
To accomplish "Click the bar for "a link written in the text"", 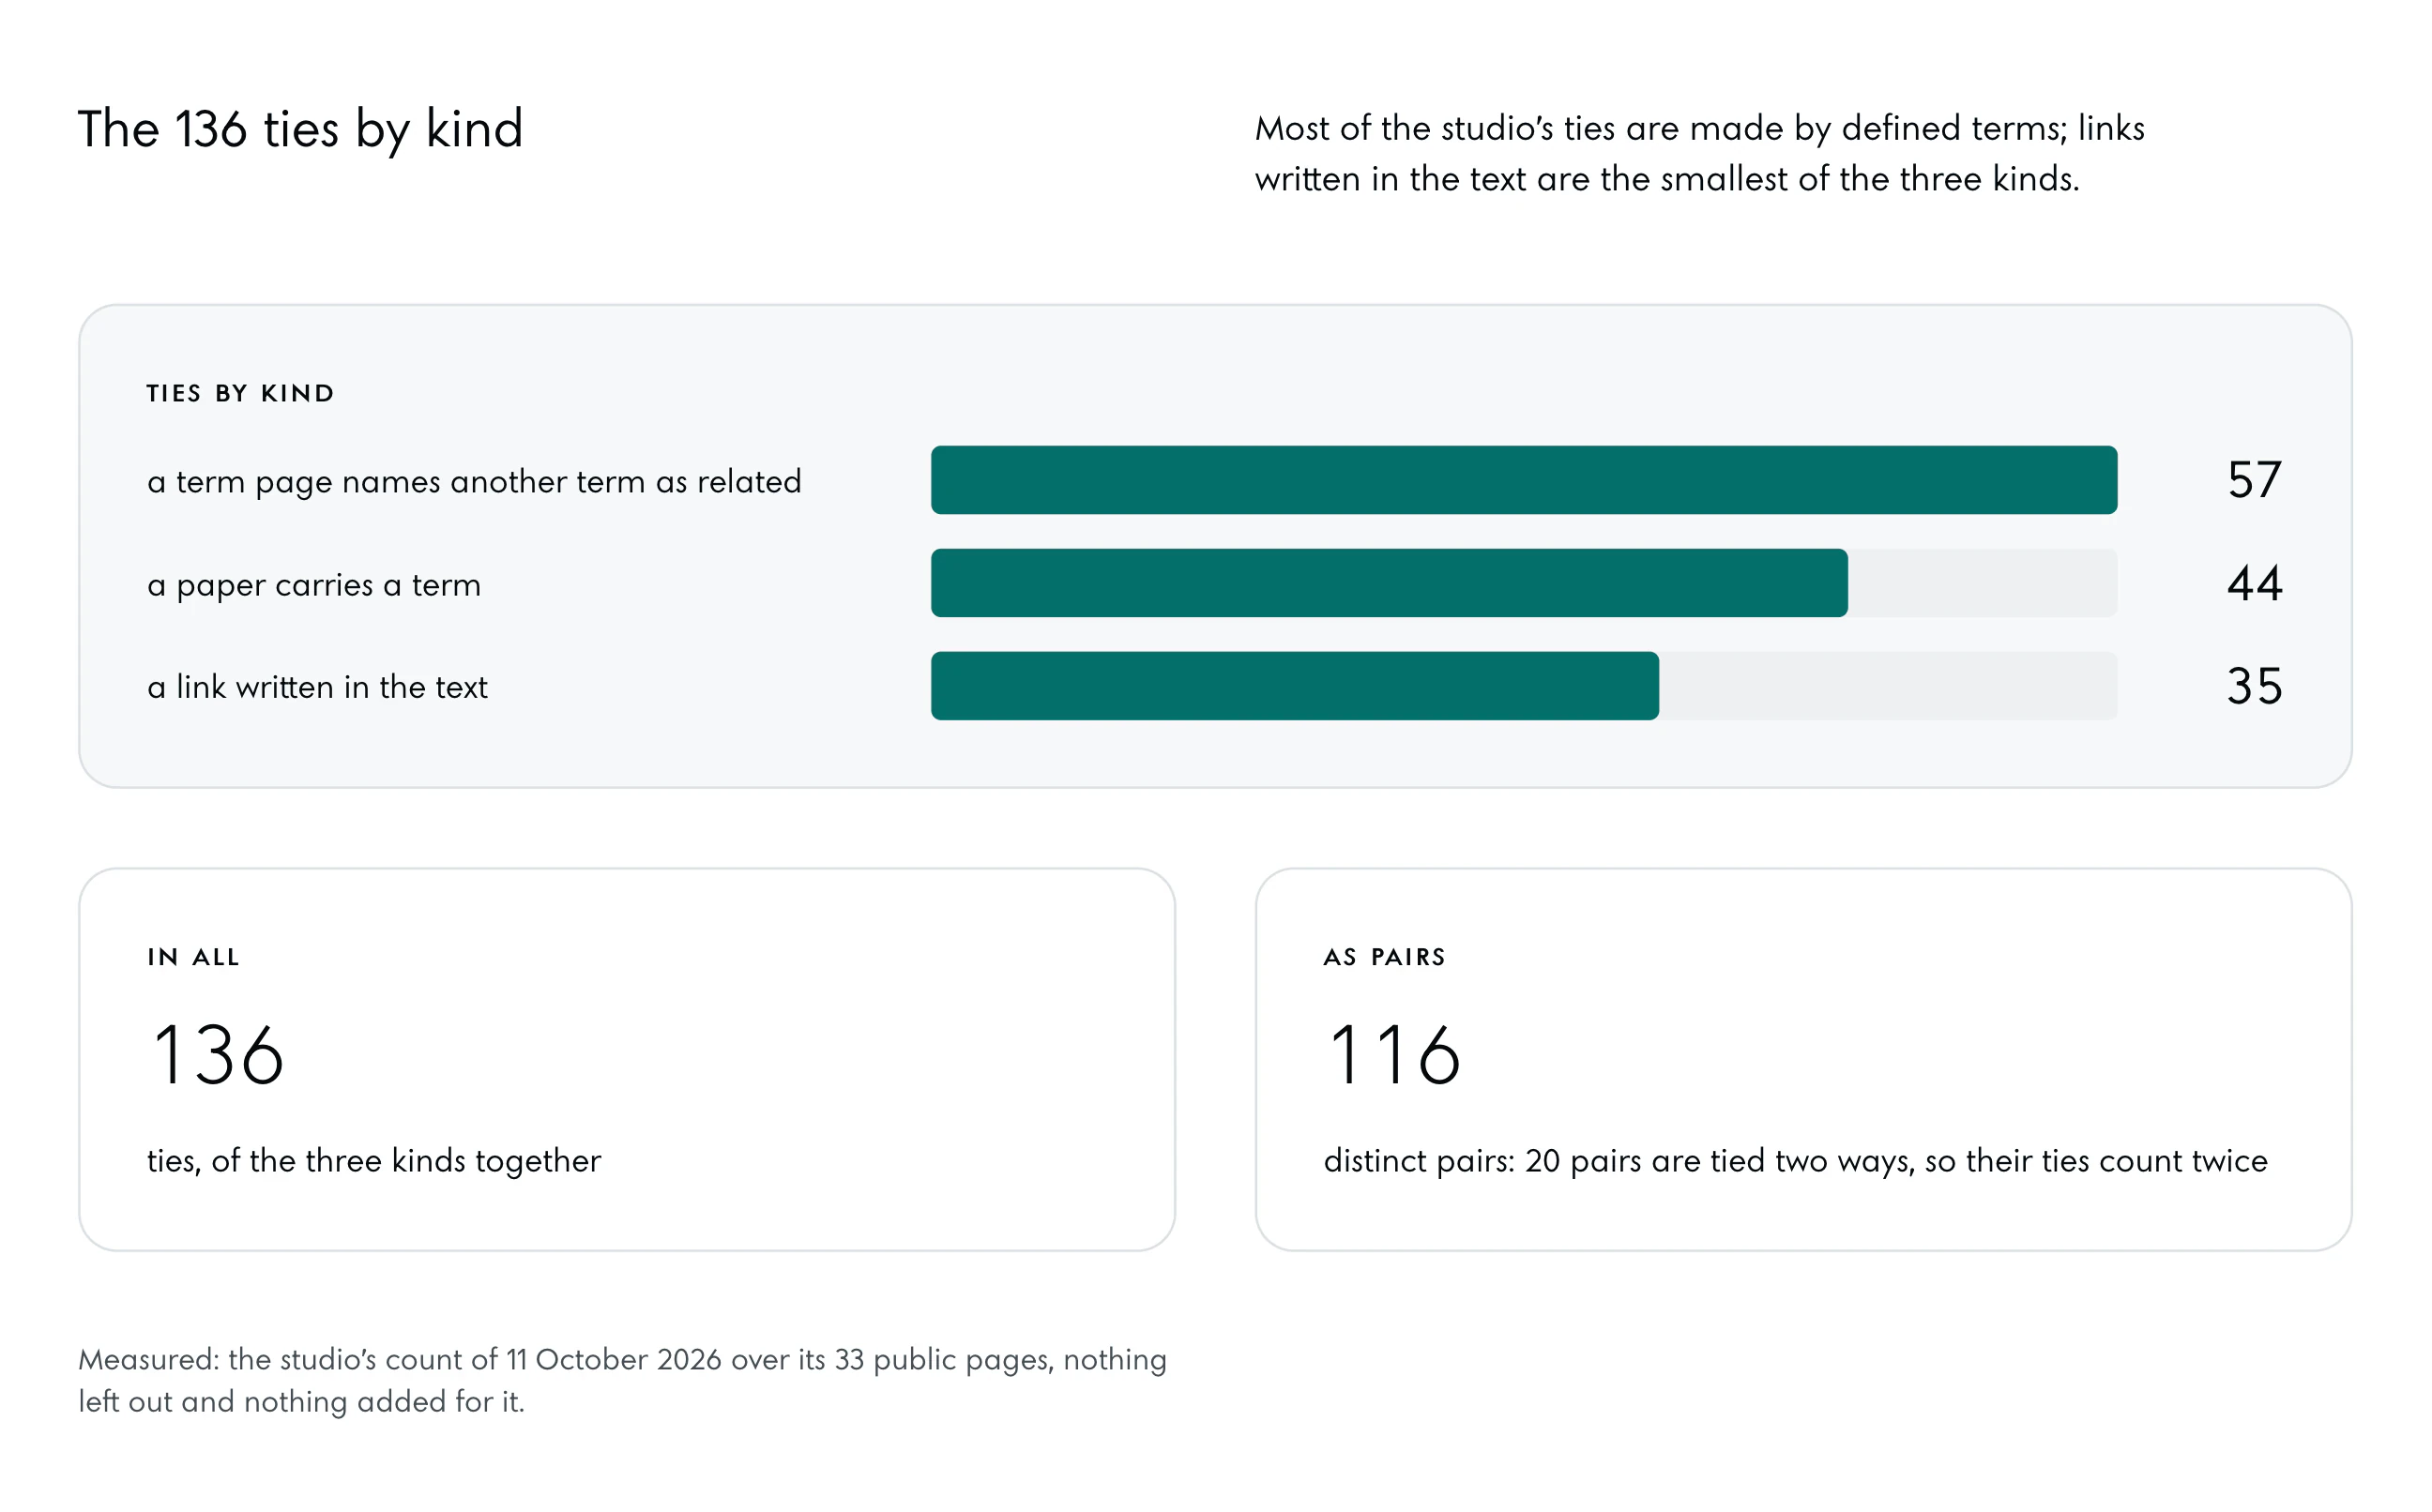I will 1295,686.
